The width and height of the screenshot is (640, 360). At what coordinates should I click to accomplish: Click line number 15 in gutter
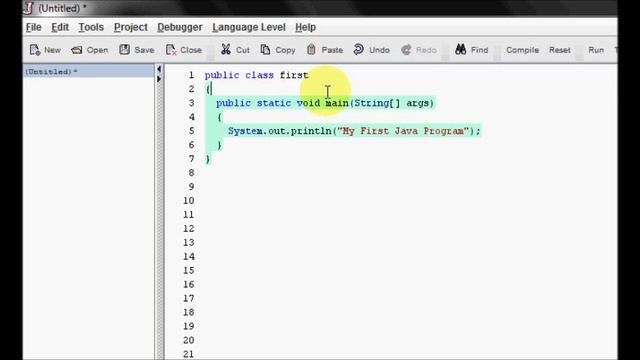pyautogui.click(x=189, y=271)
